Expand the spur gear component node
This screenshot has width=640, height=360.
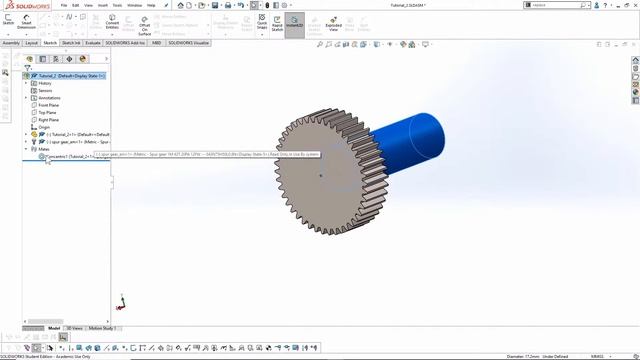(x=26, y=142)
